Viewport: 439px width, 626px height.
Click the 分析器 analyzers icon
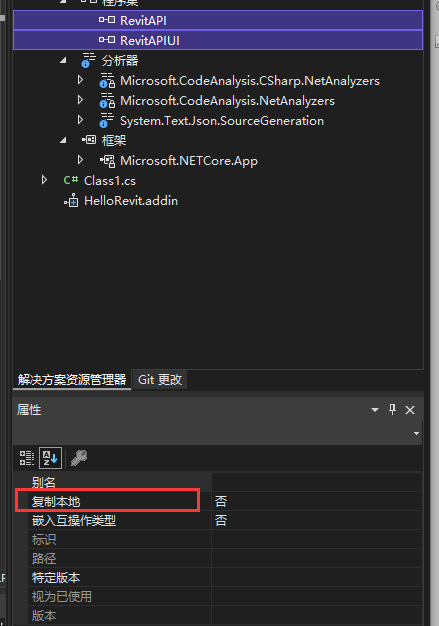pyautogui.click(x=89, y=60)
